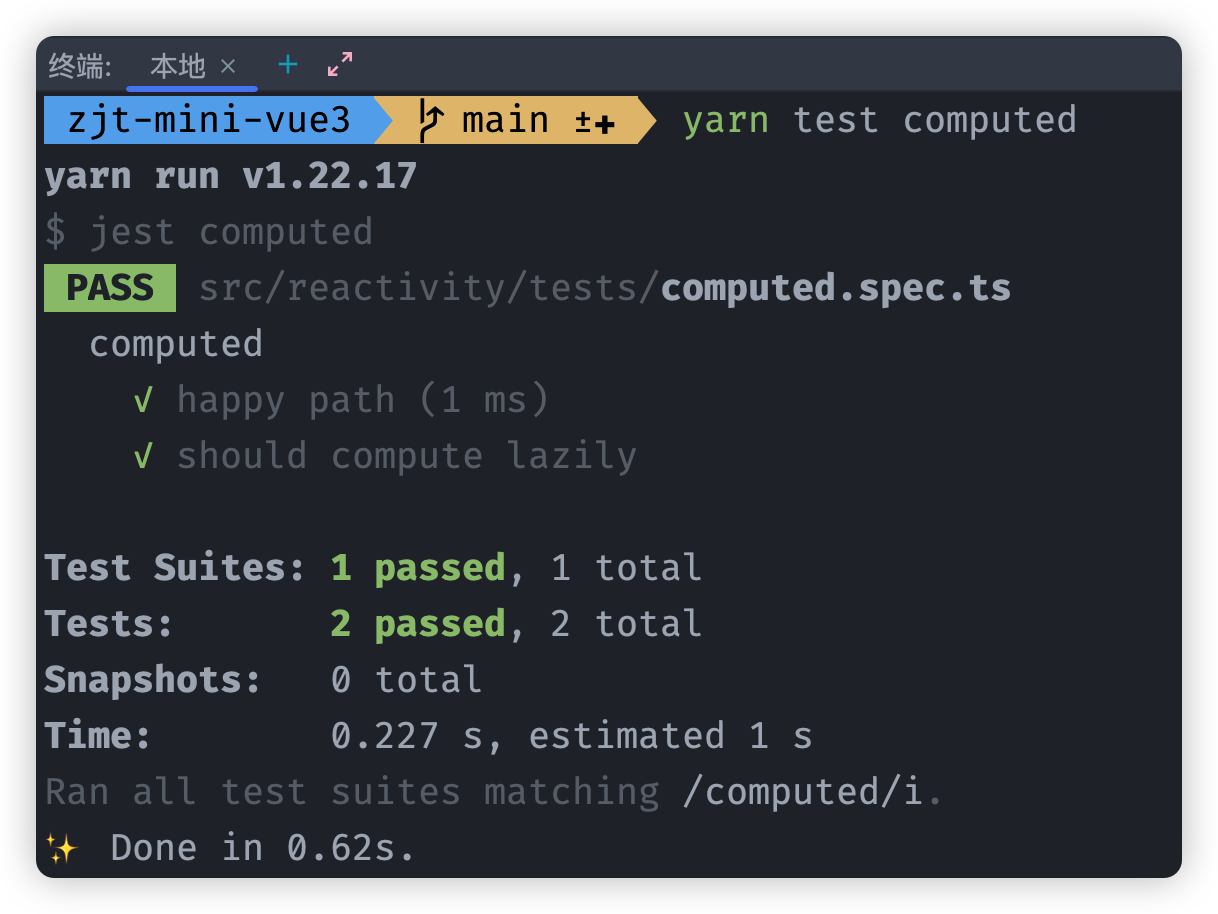Select the 本地 terminal tab
Viewport: 1218px width, 914px height.
178,66
